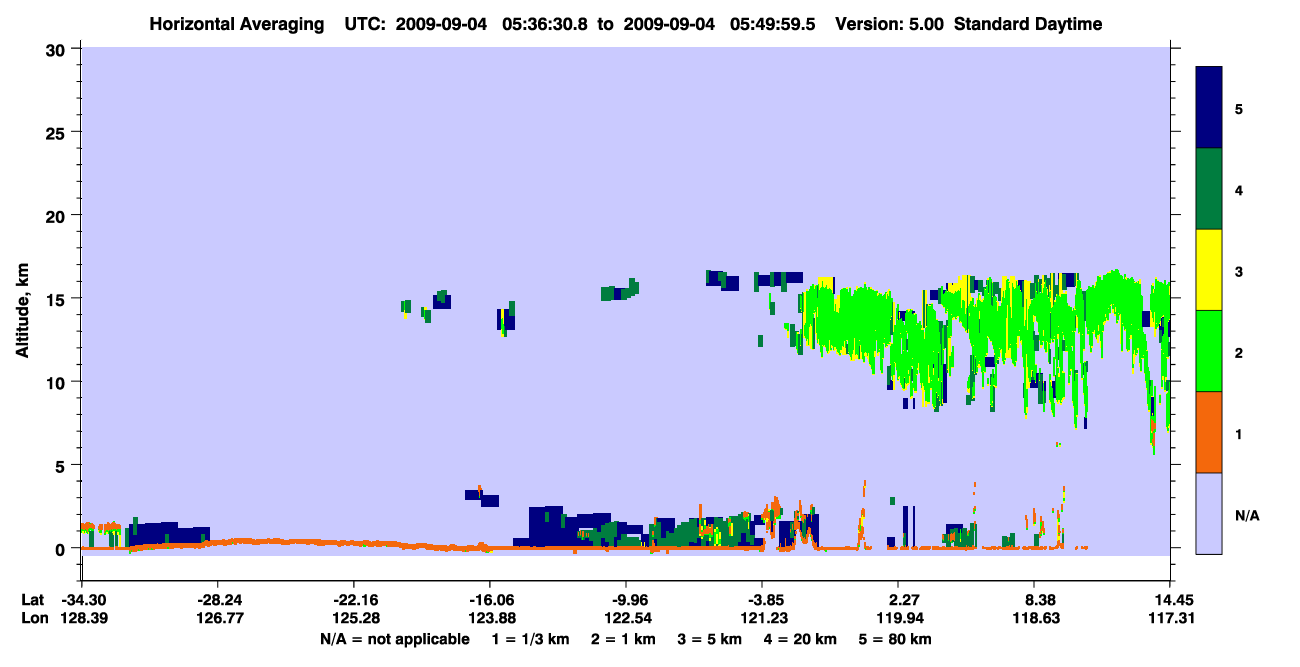Click latitude value 8.38
Viewport: 1300px width, 667px height.
pos(1034,600)
